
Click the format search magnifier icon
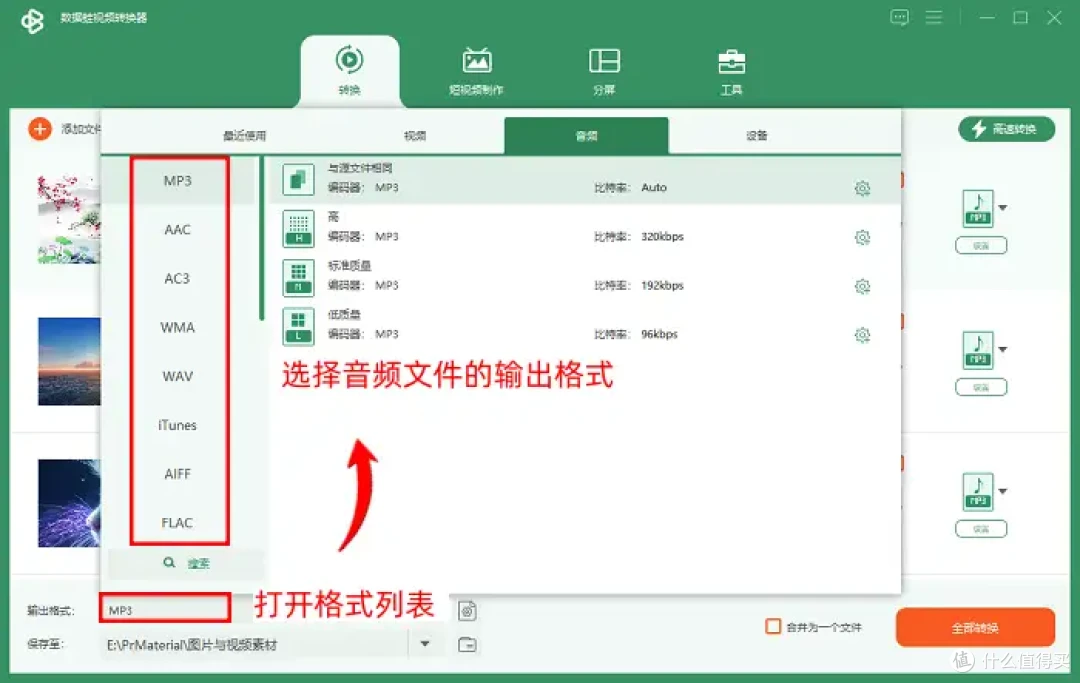[169, 563]
